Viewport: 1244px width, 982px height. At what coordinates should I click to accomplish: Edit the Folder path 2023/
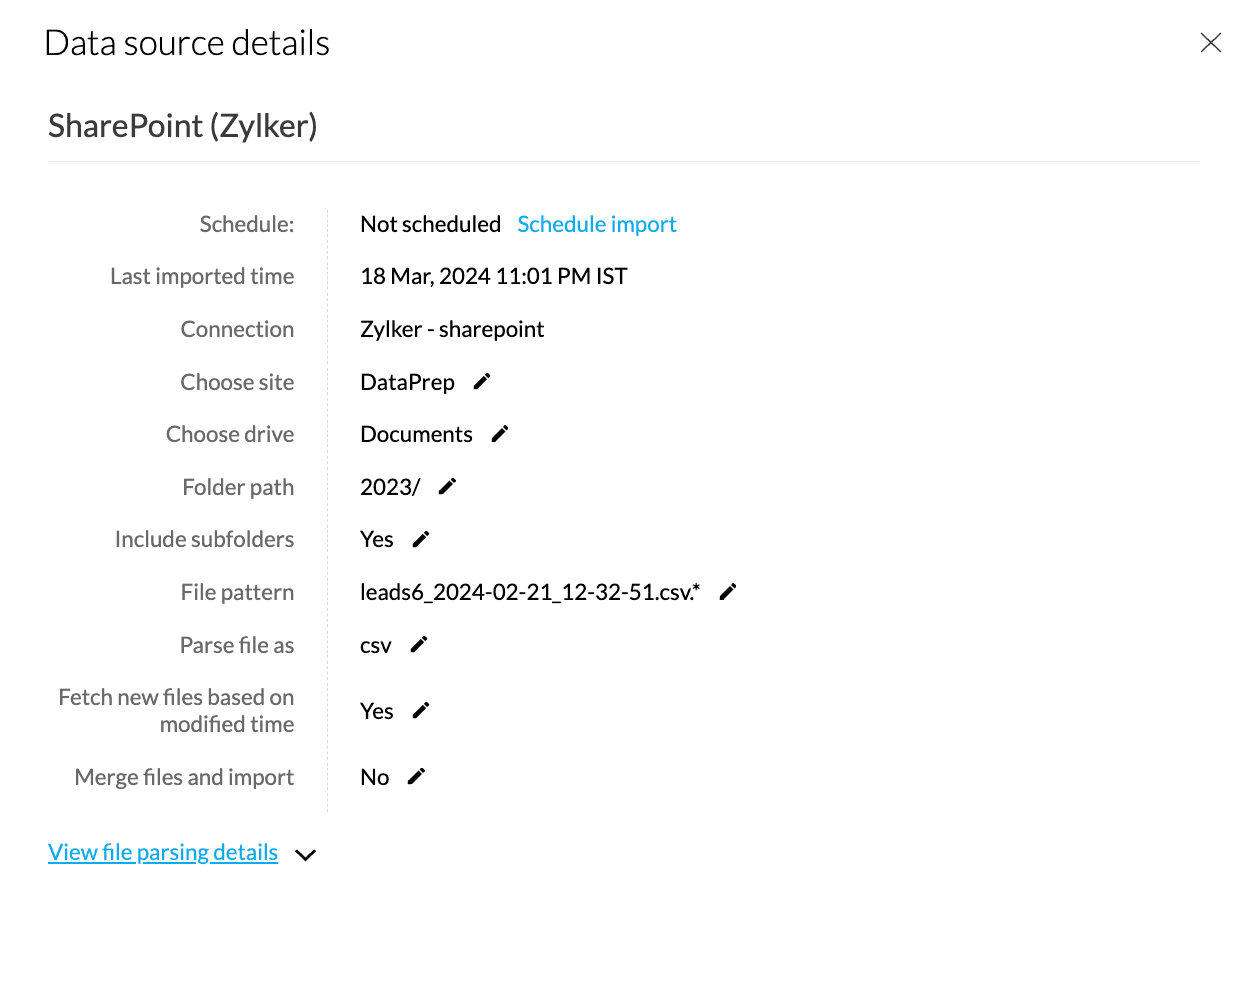[447, 486]
